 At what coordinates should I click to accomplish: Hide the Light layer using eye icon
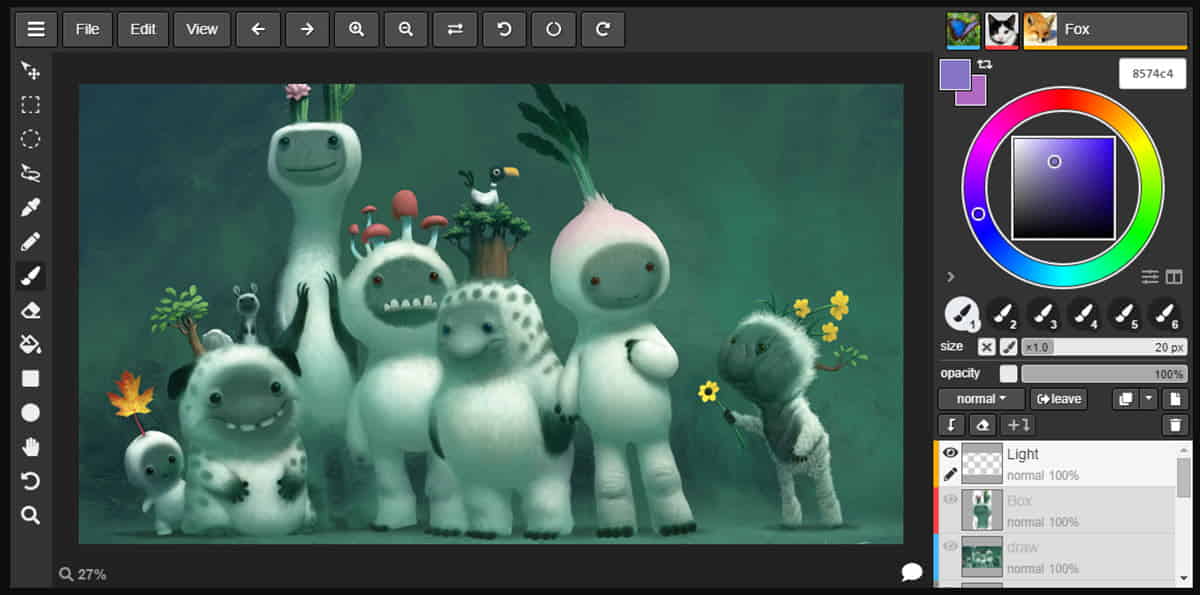pyautogui.click(x=950, y=453)
